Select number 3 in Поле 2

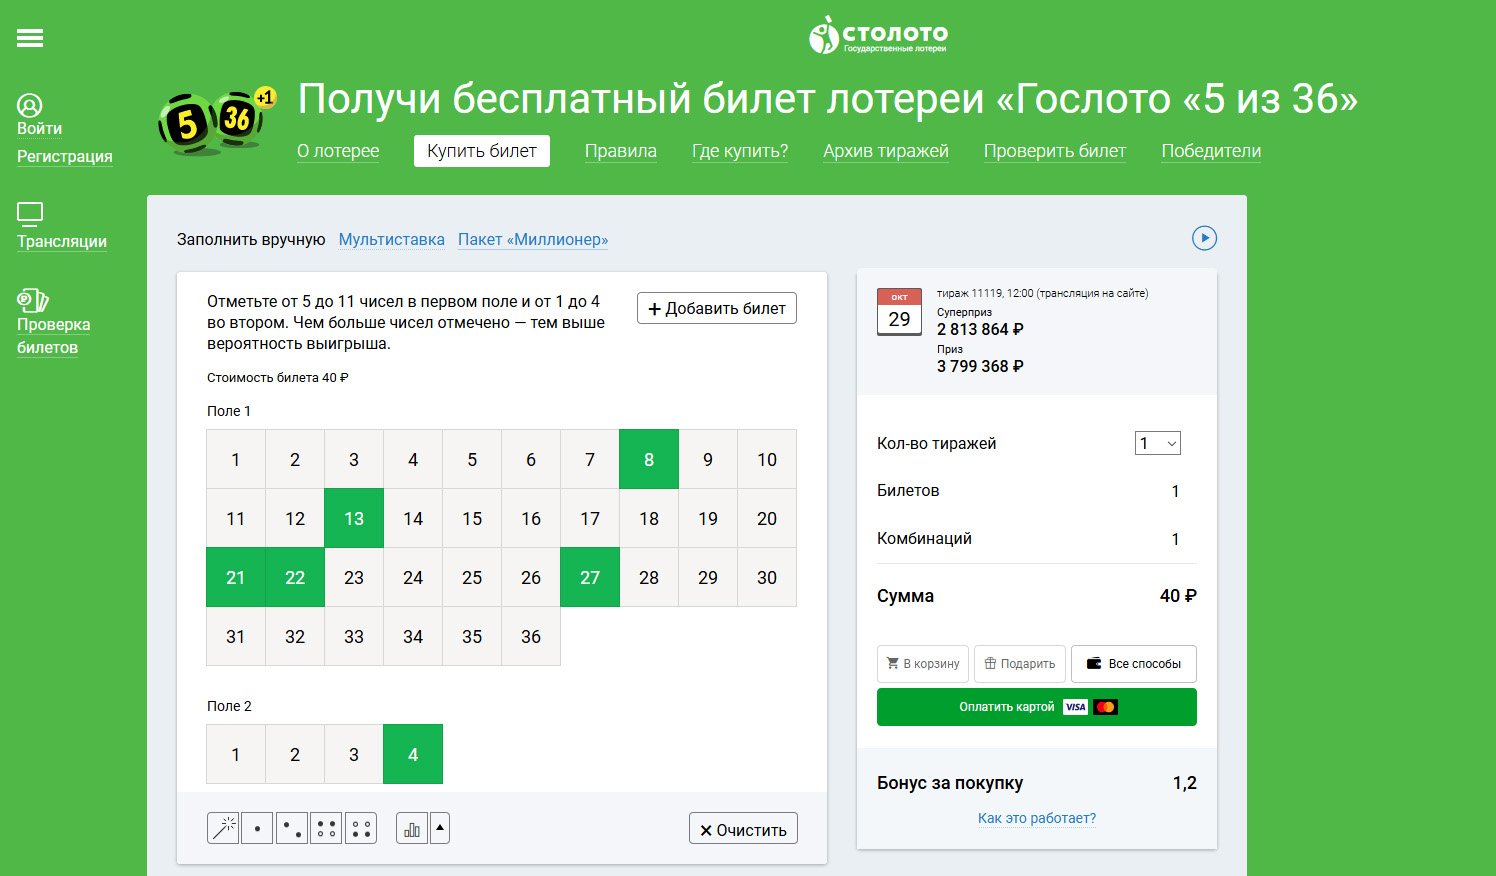click(354, 754)
